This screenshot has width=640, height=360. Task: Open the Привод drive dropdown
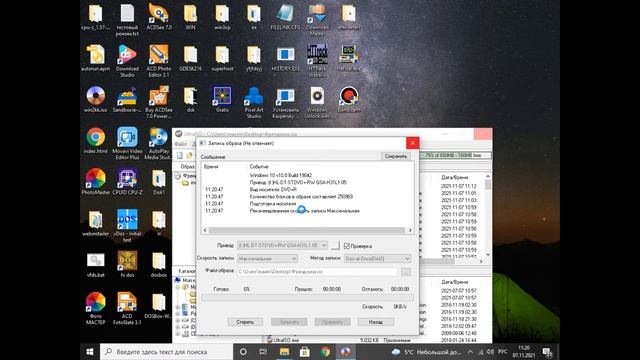[x=282, y=245]
